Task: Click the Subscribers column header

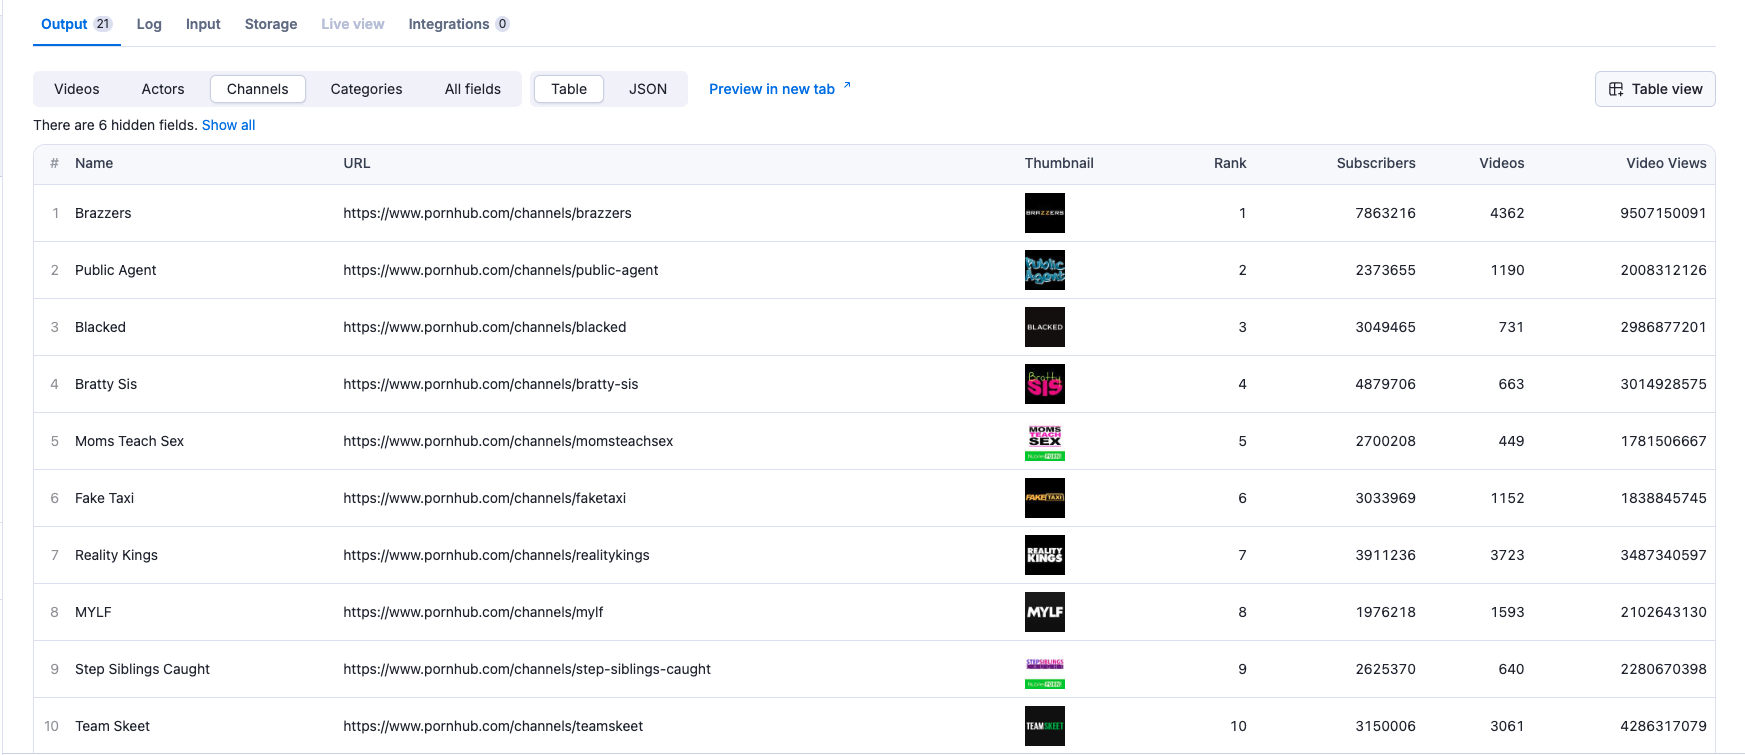Action: pyautogui.click(x=1376, y=163)
